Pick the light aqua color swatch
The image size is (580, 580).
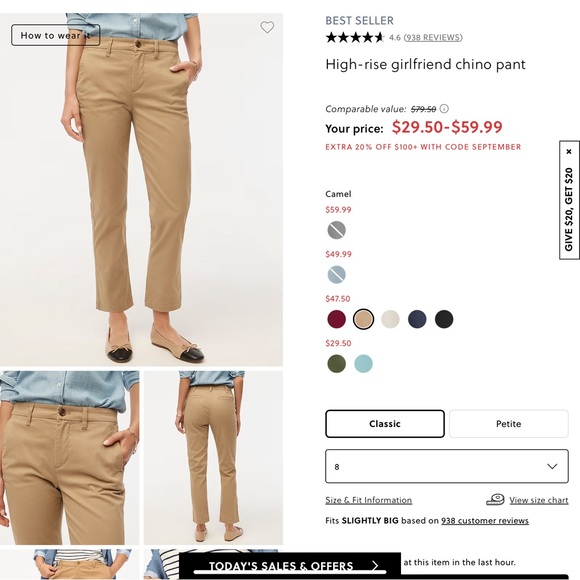point(363,363)
